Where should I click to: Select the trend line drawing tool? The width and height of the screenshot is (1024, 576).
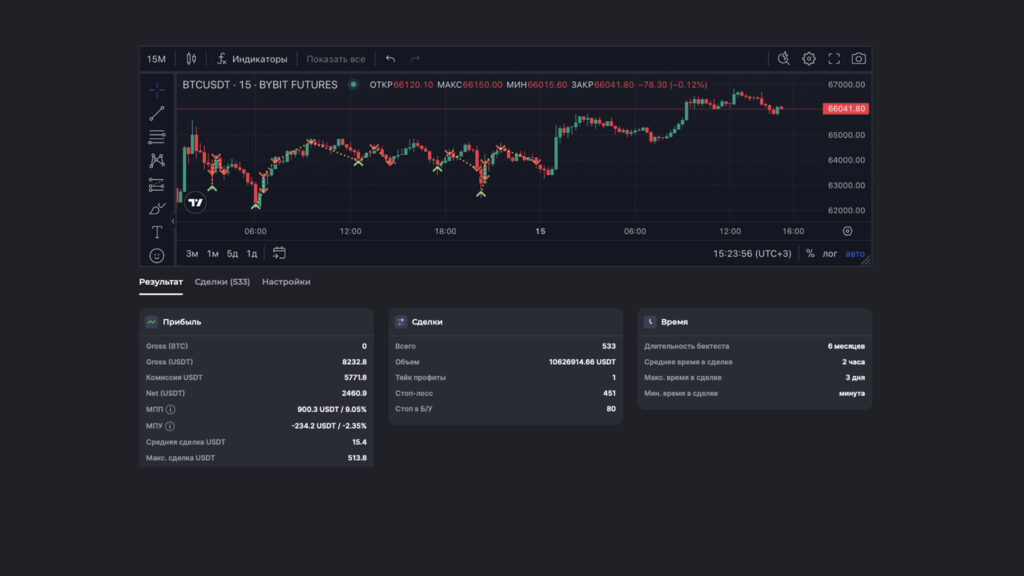pyautogui.click(x=157, y=113)
